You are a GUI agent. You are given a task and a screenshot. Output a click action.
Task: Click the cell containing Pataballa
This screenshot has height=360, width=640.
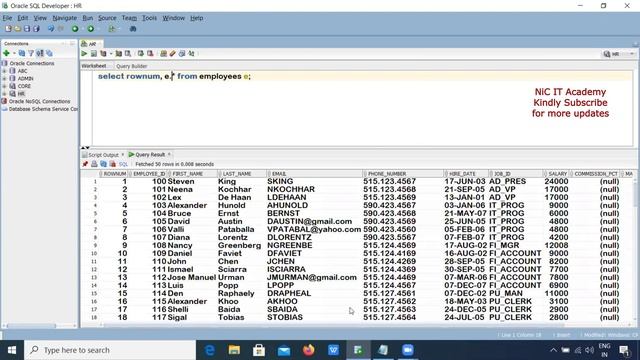coord(242,229)
